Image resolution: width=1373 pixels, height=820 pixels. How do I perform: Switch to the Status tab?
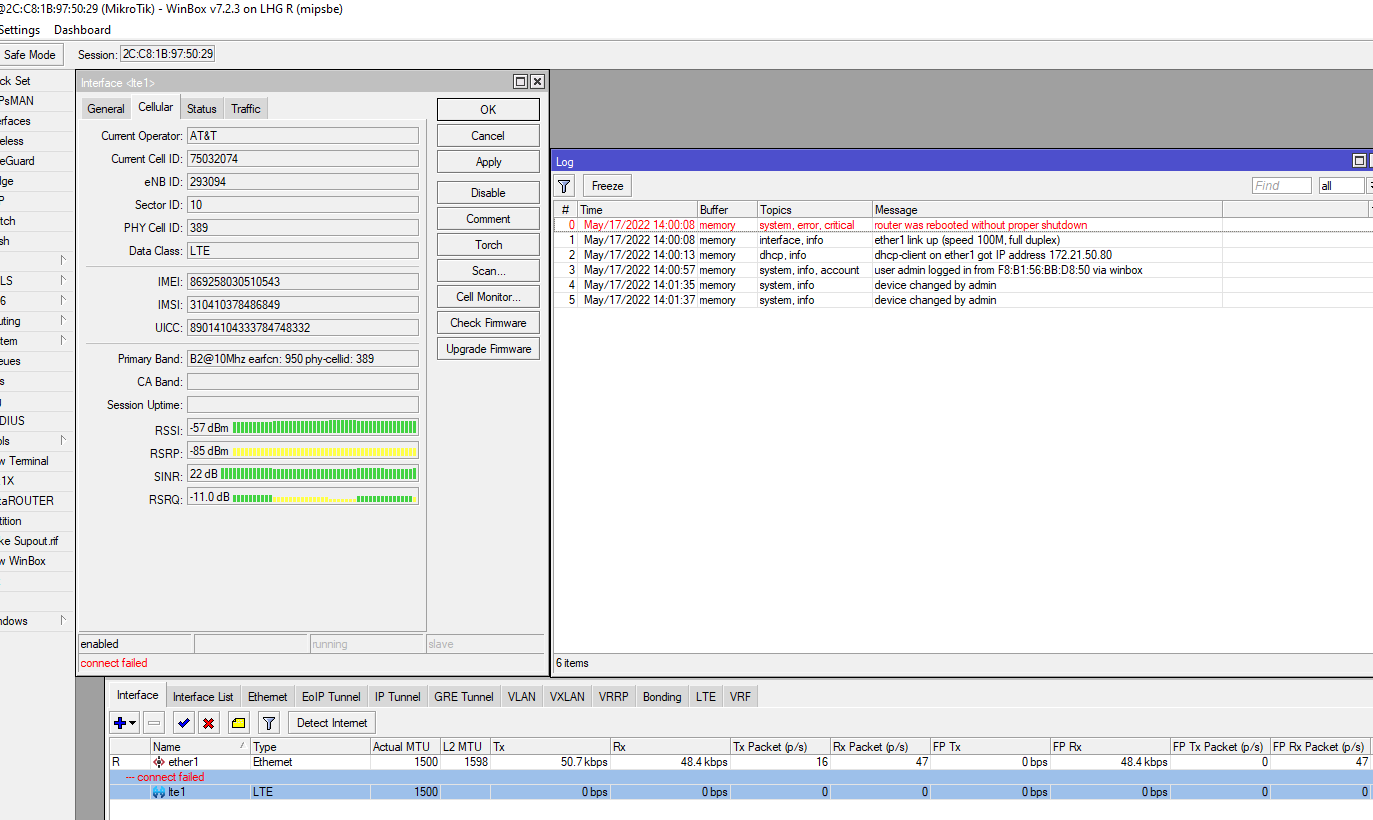coord(201,109)
